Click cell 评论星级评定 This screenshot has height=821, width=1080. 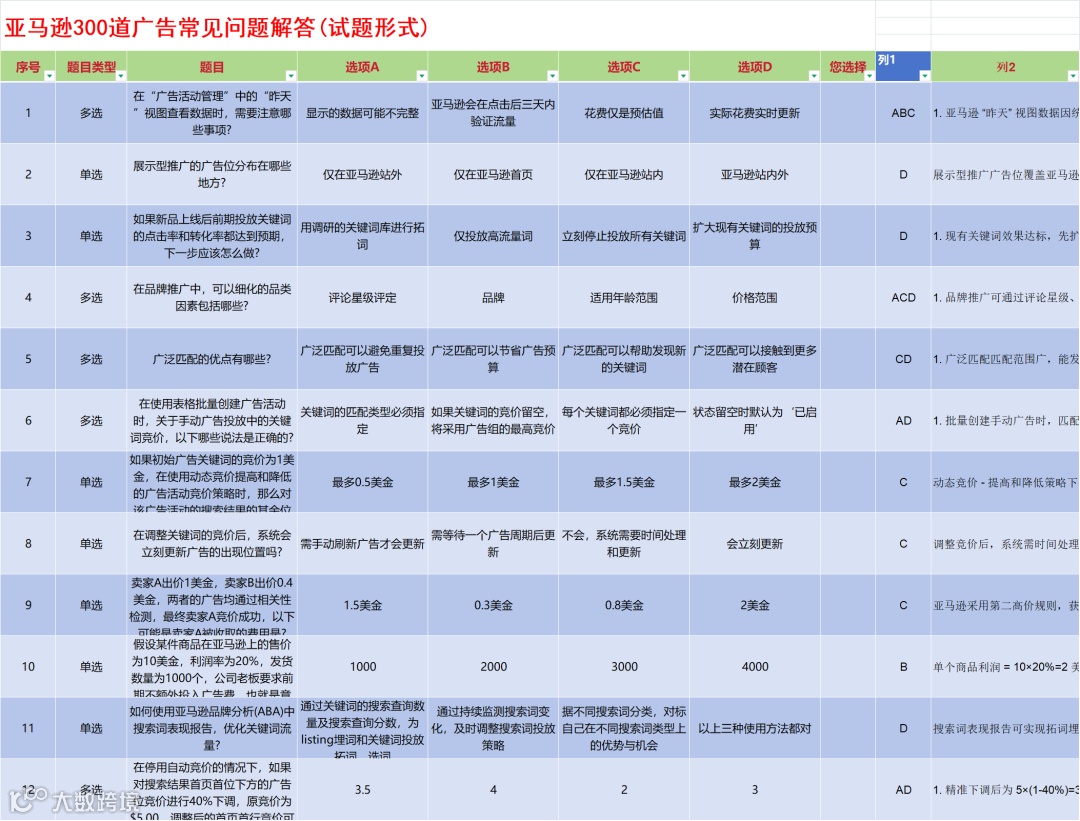point(362,298)
